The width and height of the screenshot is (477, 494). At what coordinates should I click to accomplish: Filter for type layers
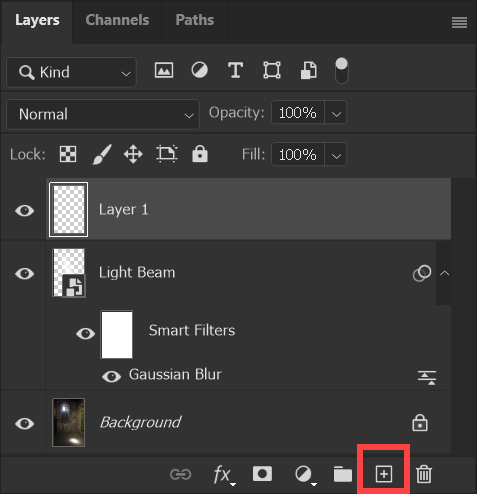pyautogui.click(x=235, y=70)
